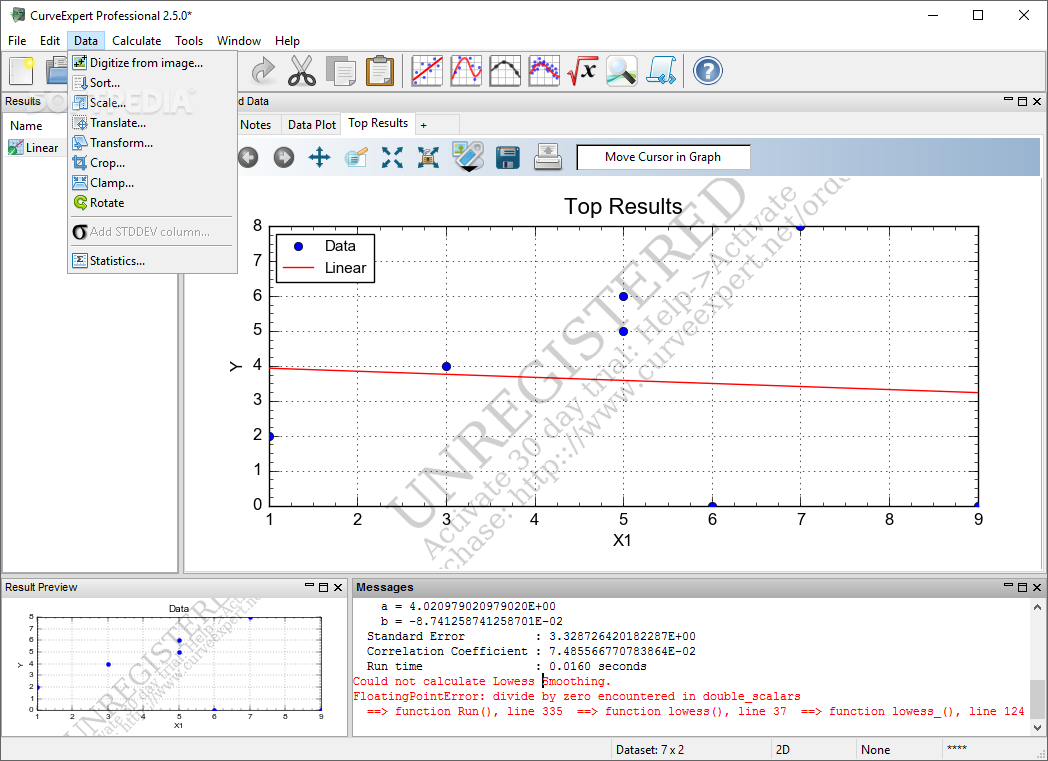Switch to the Data Plot tab
The width and height of the screenshot is (1048, 761).
311,125
